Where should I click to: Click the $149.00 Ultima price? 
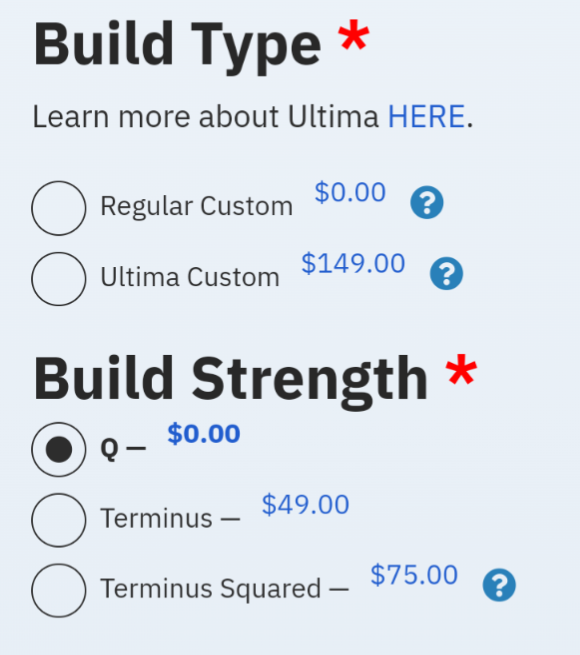pos(353,264)
